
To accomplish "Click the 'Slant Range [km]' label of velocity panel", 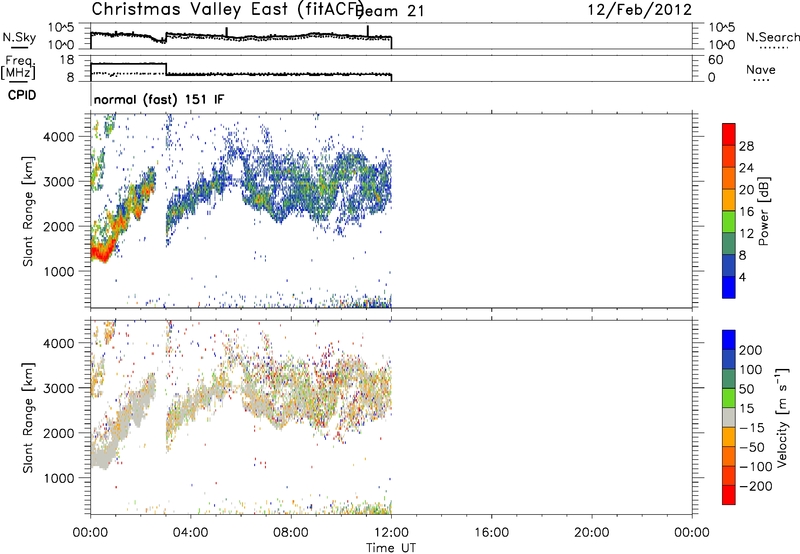I will 28,418.
